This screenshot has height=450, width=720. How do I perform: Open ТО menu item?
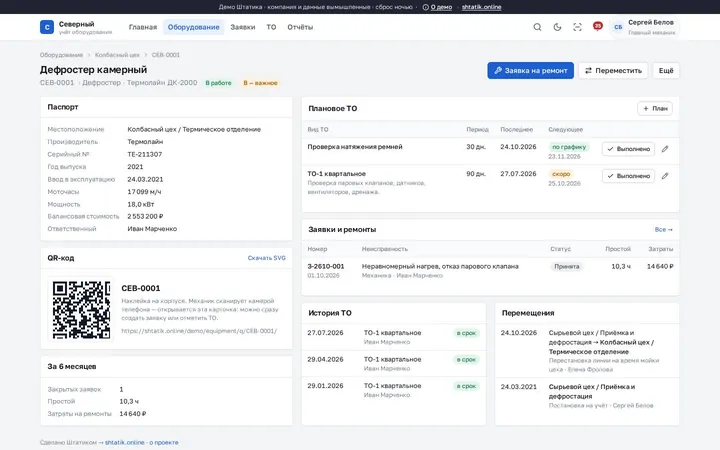coord(271,27)
